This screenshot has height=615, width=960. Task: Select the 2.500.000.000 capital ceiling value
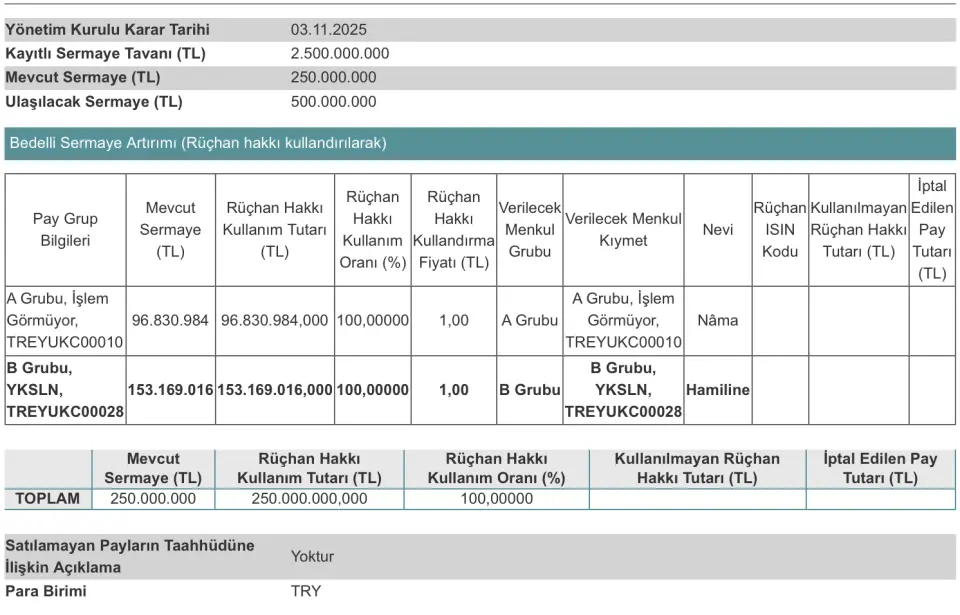pos(340,54)
